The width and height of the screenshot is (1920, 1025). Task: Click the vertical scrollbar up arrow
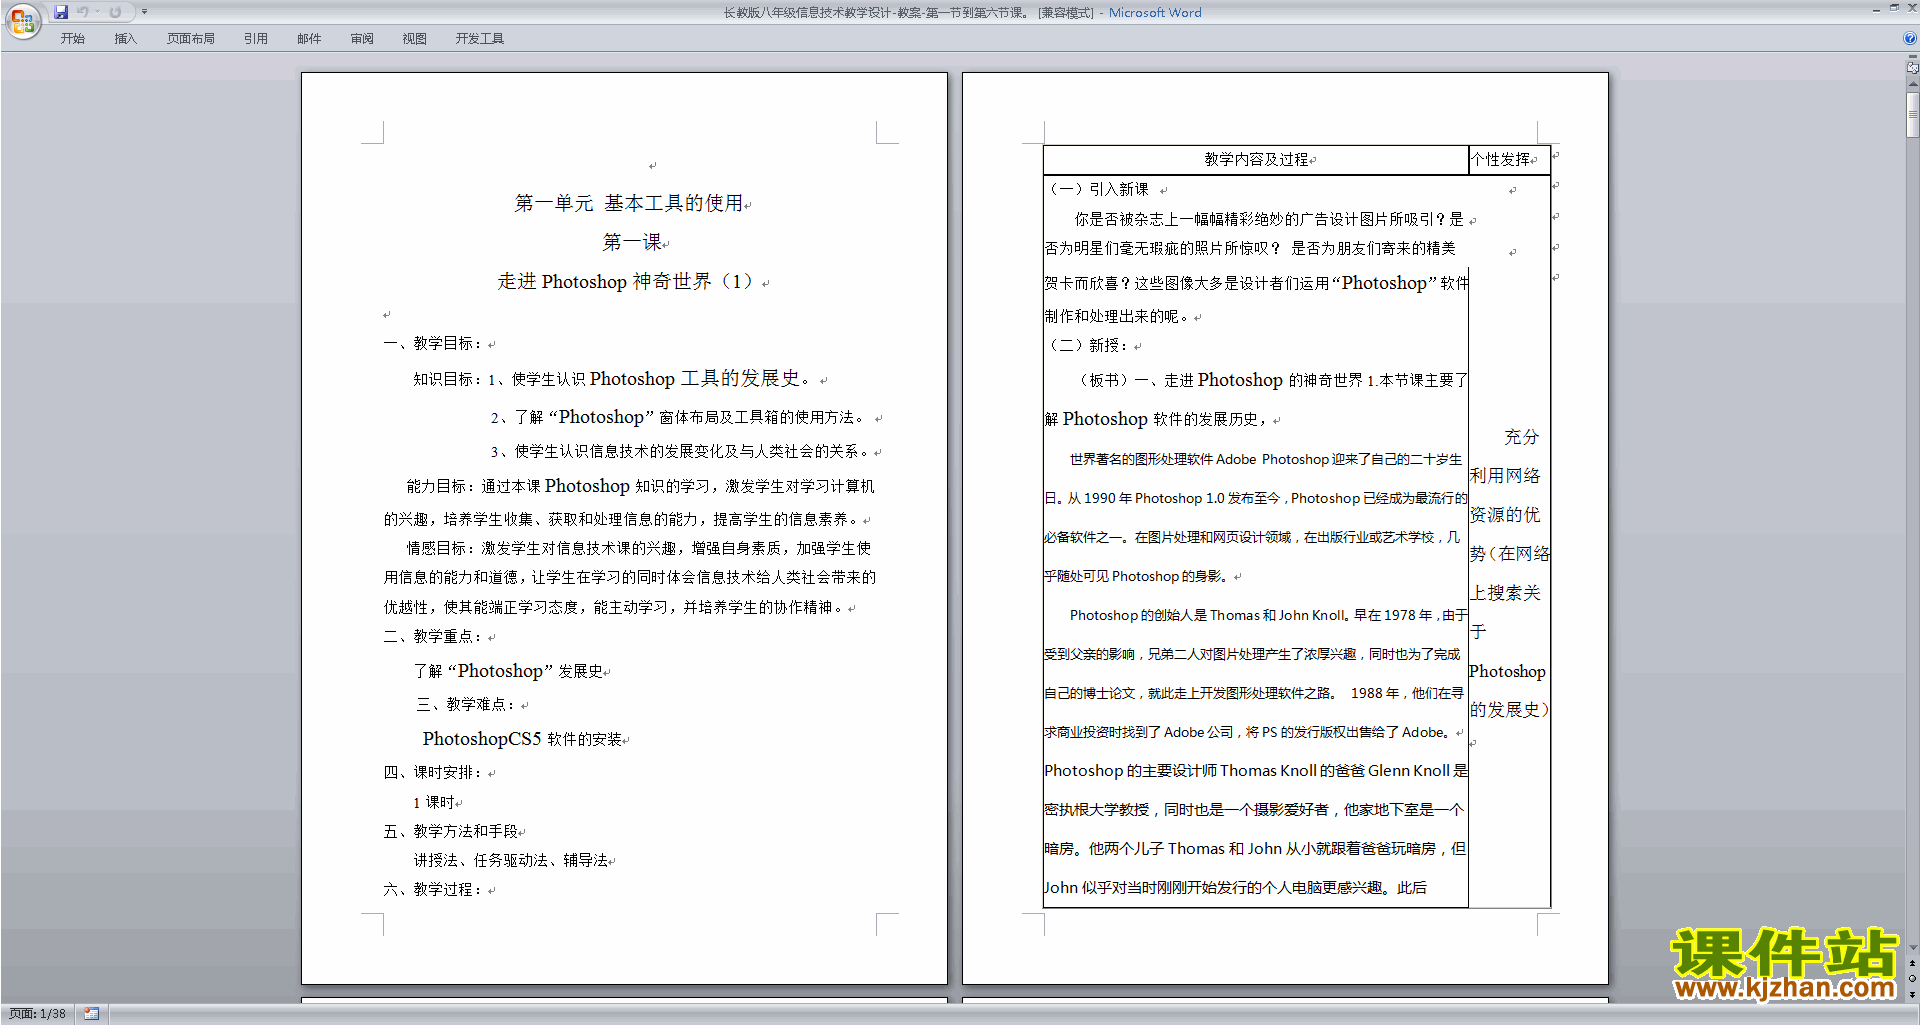1912,86
